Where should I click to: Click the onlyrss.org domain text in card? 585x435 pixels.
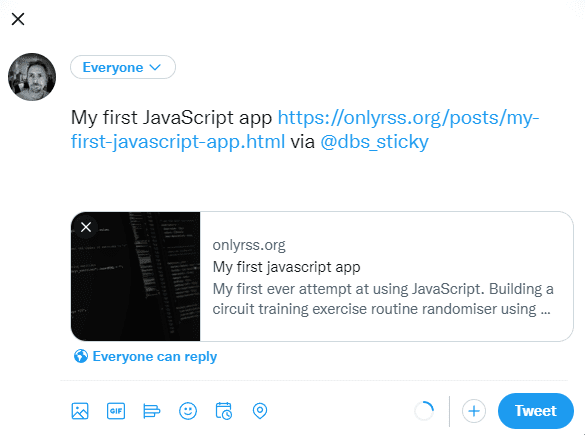coord(249,245)
